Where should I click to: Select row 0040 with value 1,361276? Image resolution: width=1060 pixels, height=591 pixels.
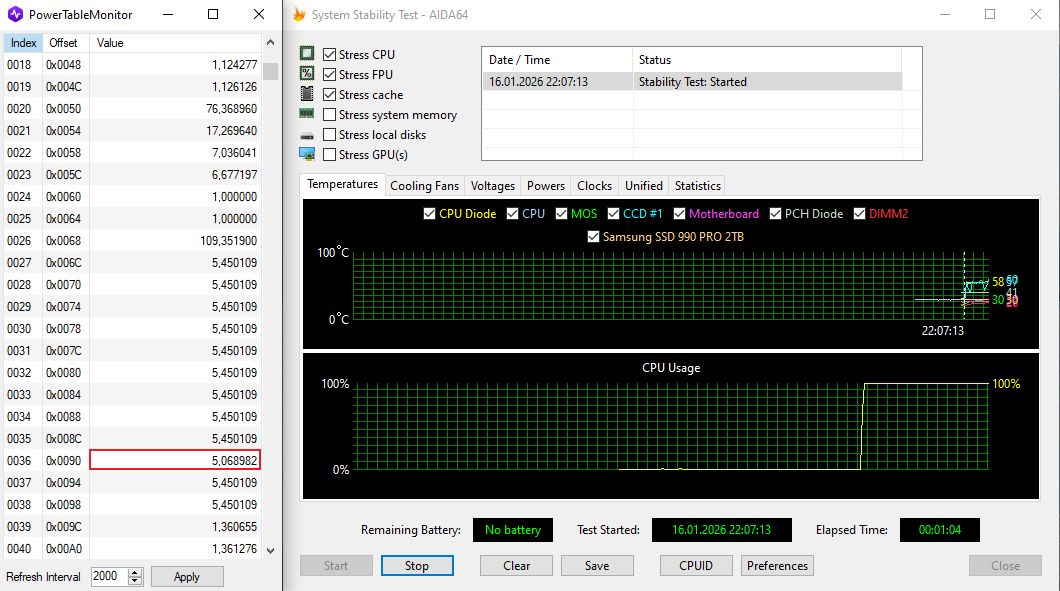tap(132, 548)
